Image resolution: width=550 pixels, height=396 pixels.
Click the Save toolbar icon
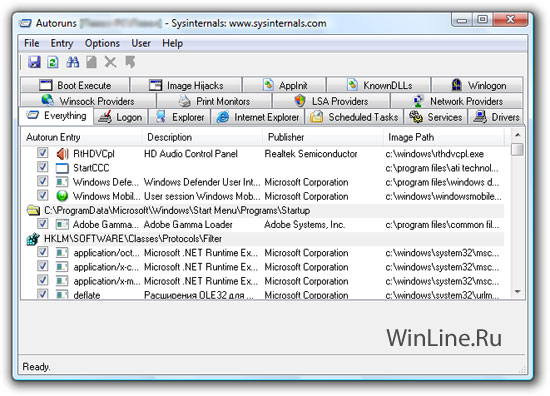(x=34, y=62)
